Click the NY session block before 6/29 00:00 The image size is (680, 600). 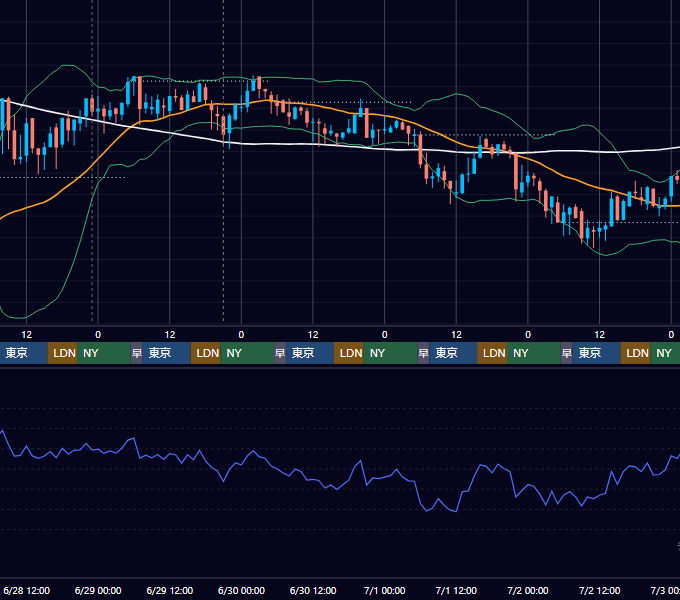(104, 353)
